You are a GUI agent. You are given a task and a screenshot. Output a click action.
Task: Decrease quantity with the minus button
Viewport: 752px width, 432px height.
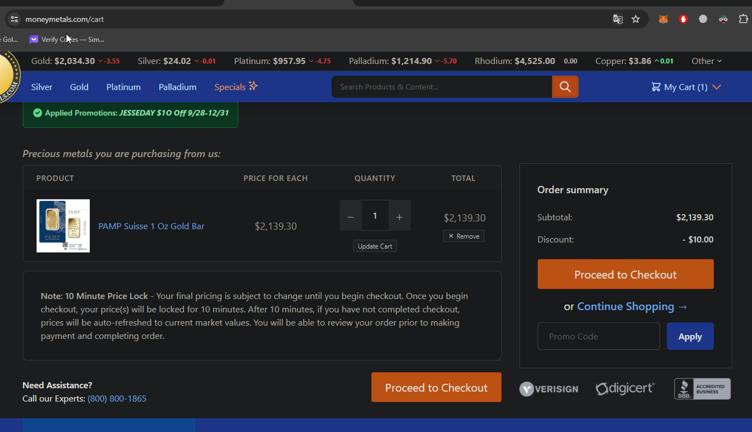click(x=351, y=217)
